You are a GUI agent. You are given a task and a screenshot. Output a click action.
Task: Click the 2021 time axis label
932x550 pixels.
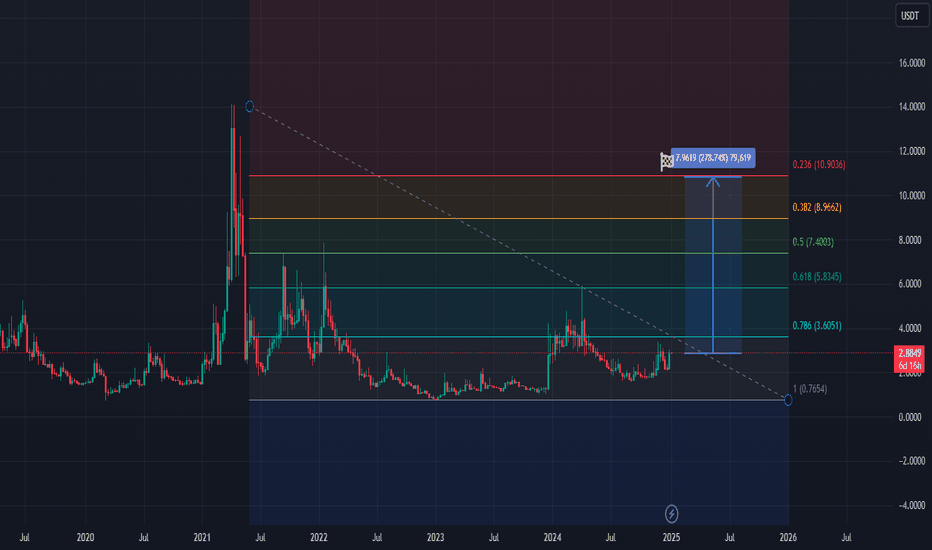[x=202, y=538]
